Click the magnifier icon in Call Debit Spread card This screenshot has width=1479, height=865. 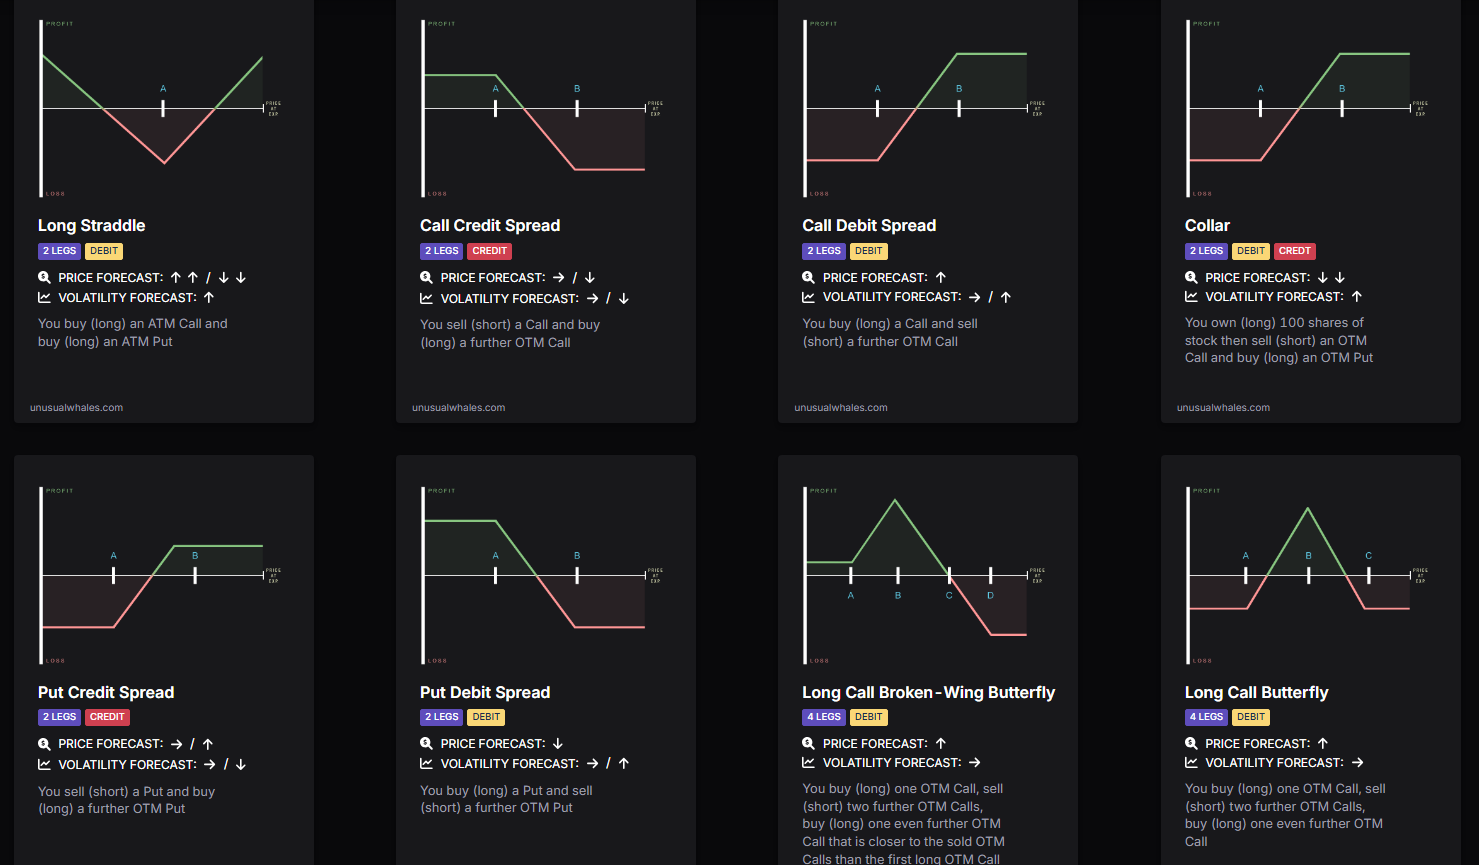click(808, 278)
